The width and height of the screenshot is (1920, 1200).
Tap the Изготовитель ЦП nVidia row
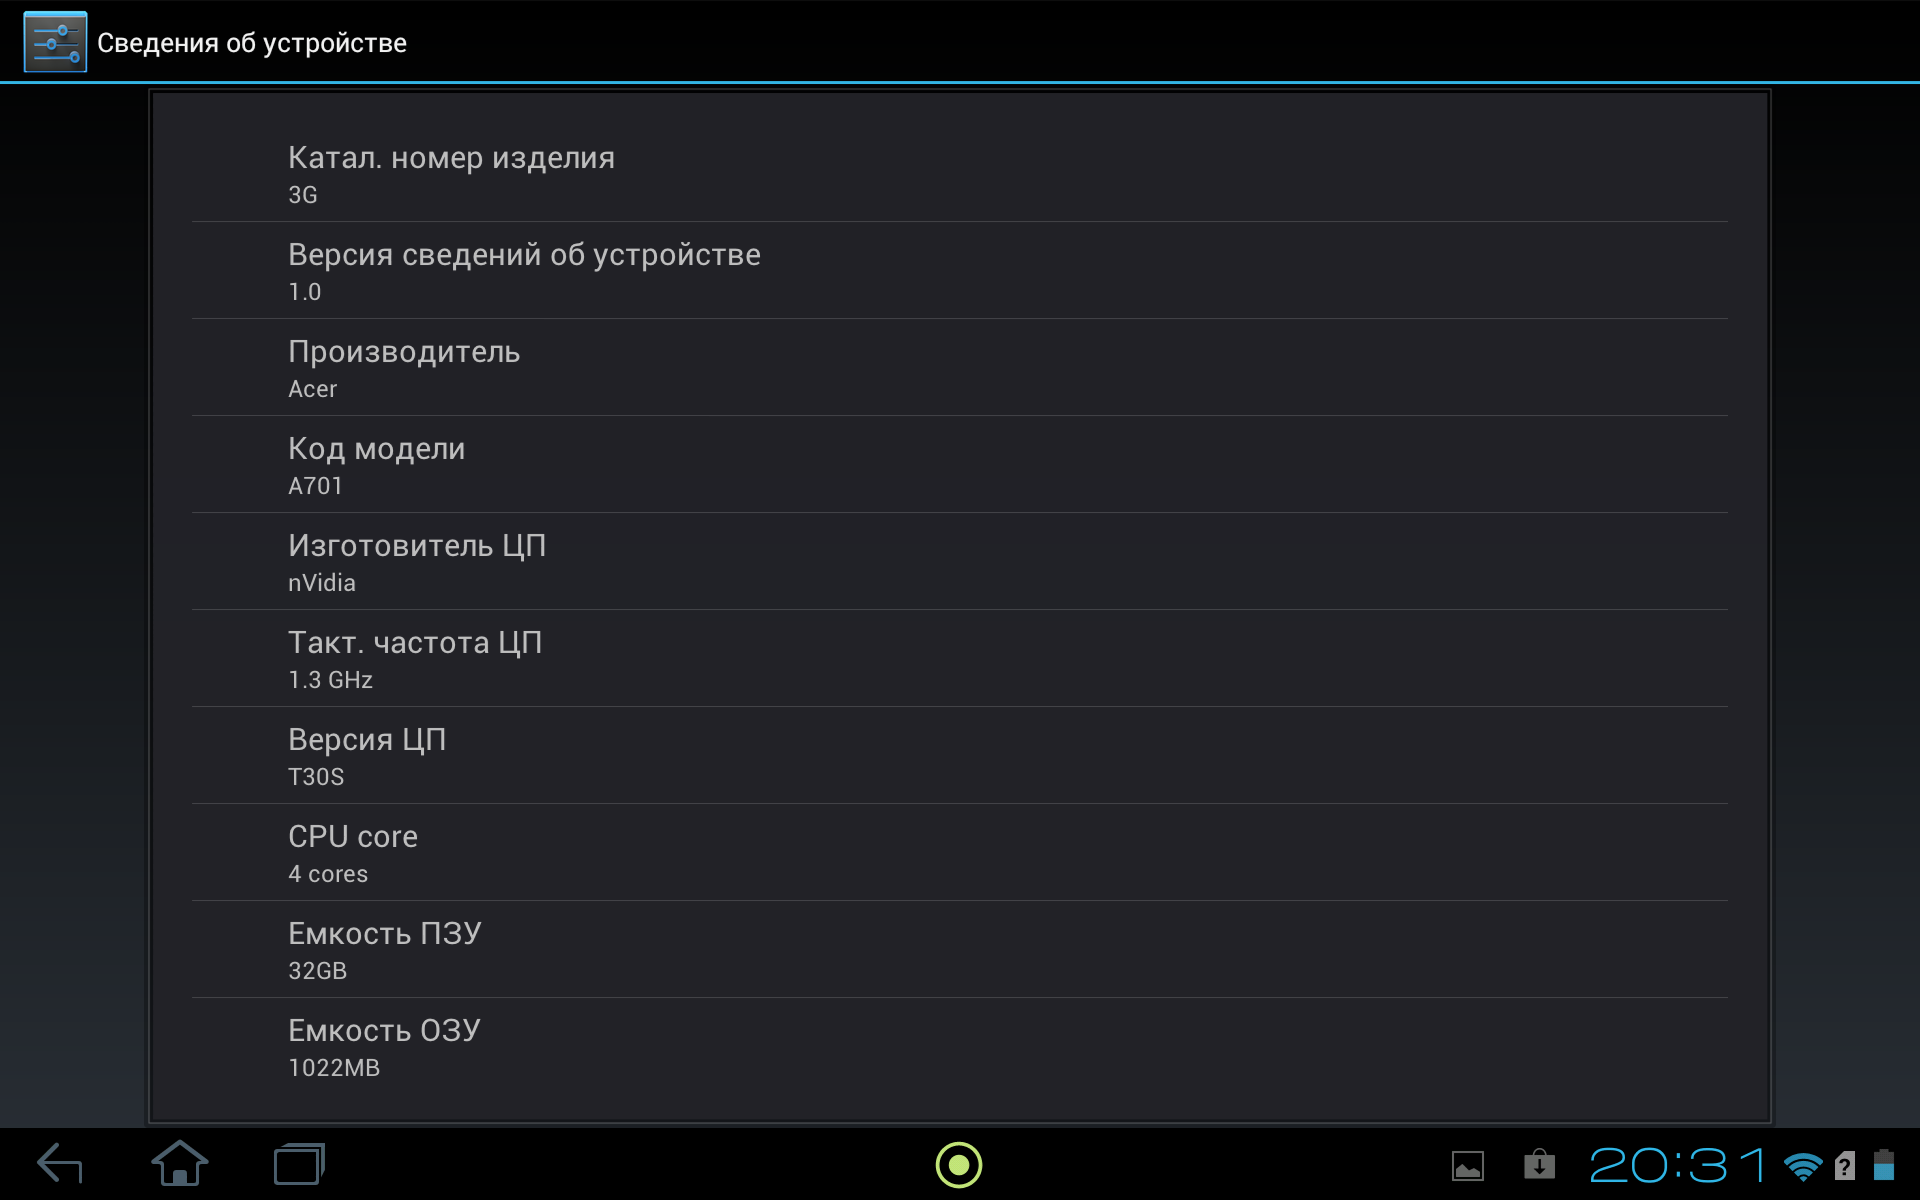click(960, 562)
